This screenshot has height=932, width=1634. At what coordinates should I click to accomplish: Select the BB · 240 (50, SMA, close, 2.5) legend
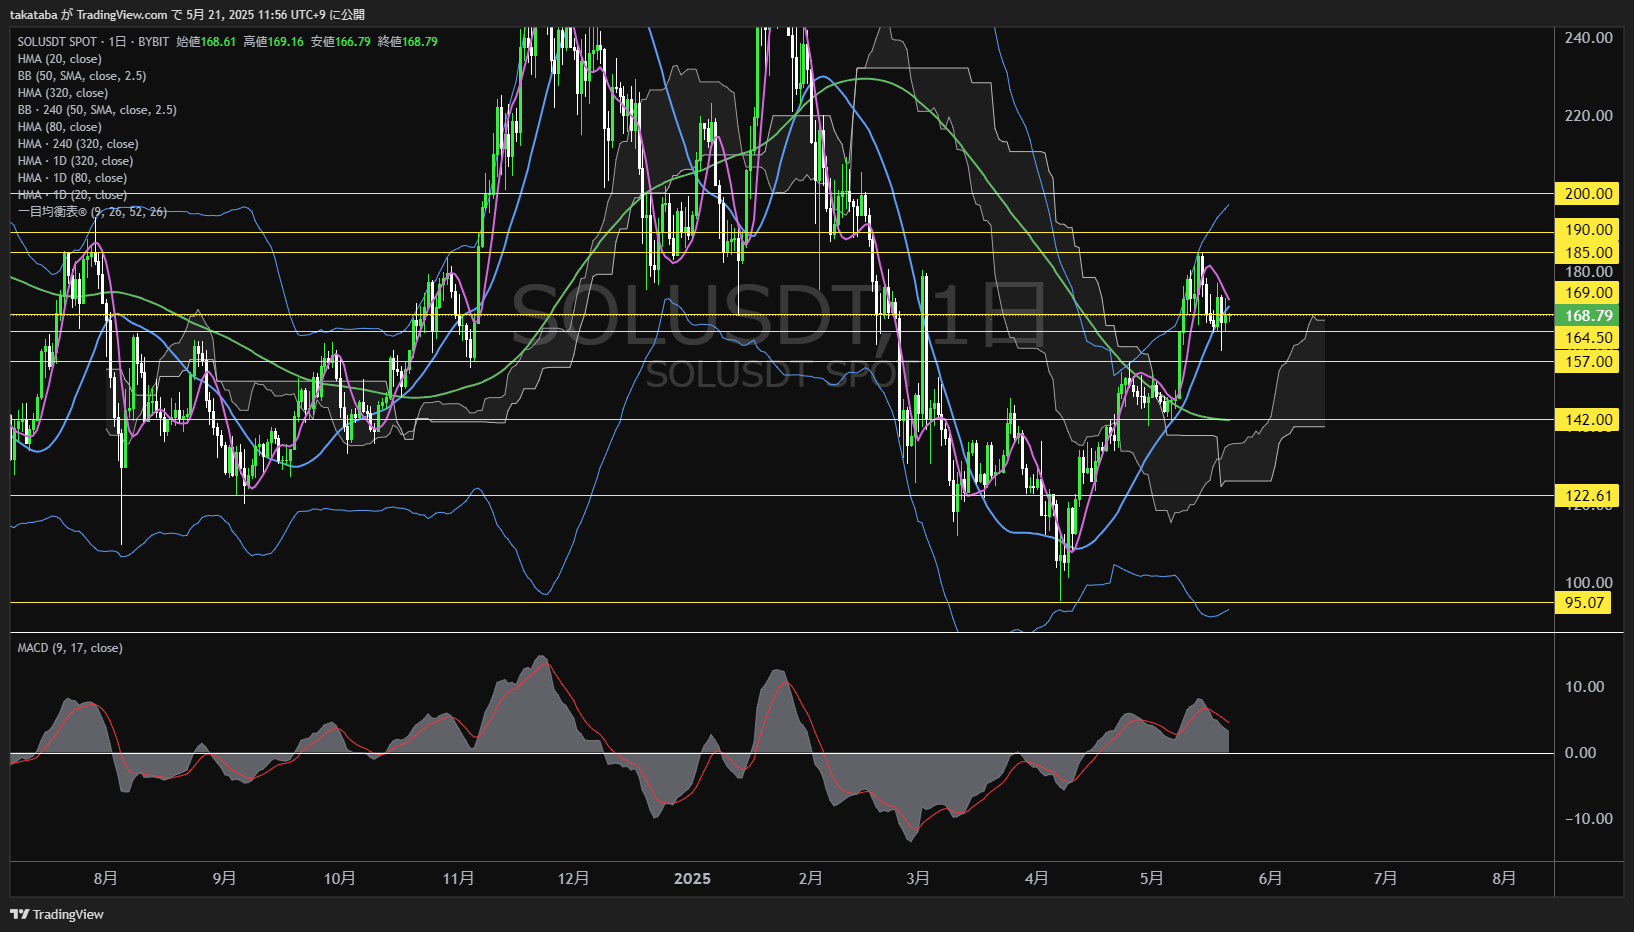point(97,110)
